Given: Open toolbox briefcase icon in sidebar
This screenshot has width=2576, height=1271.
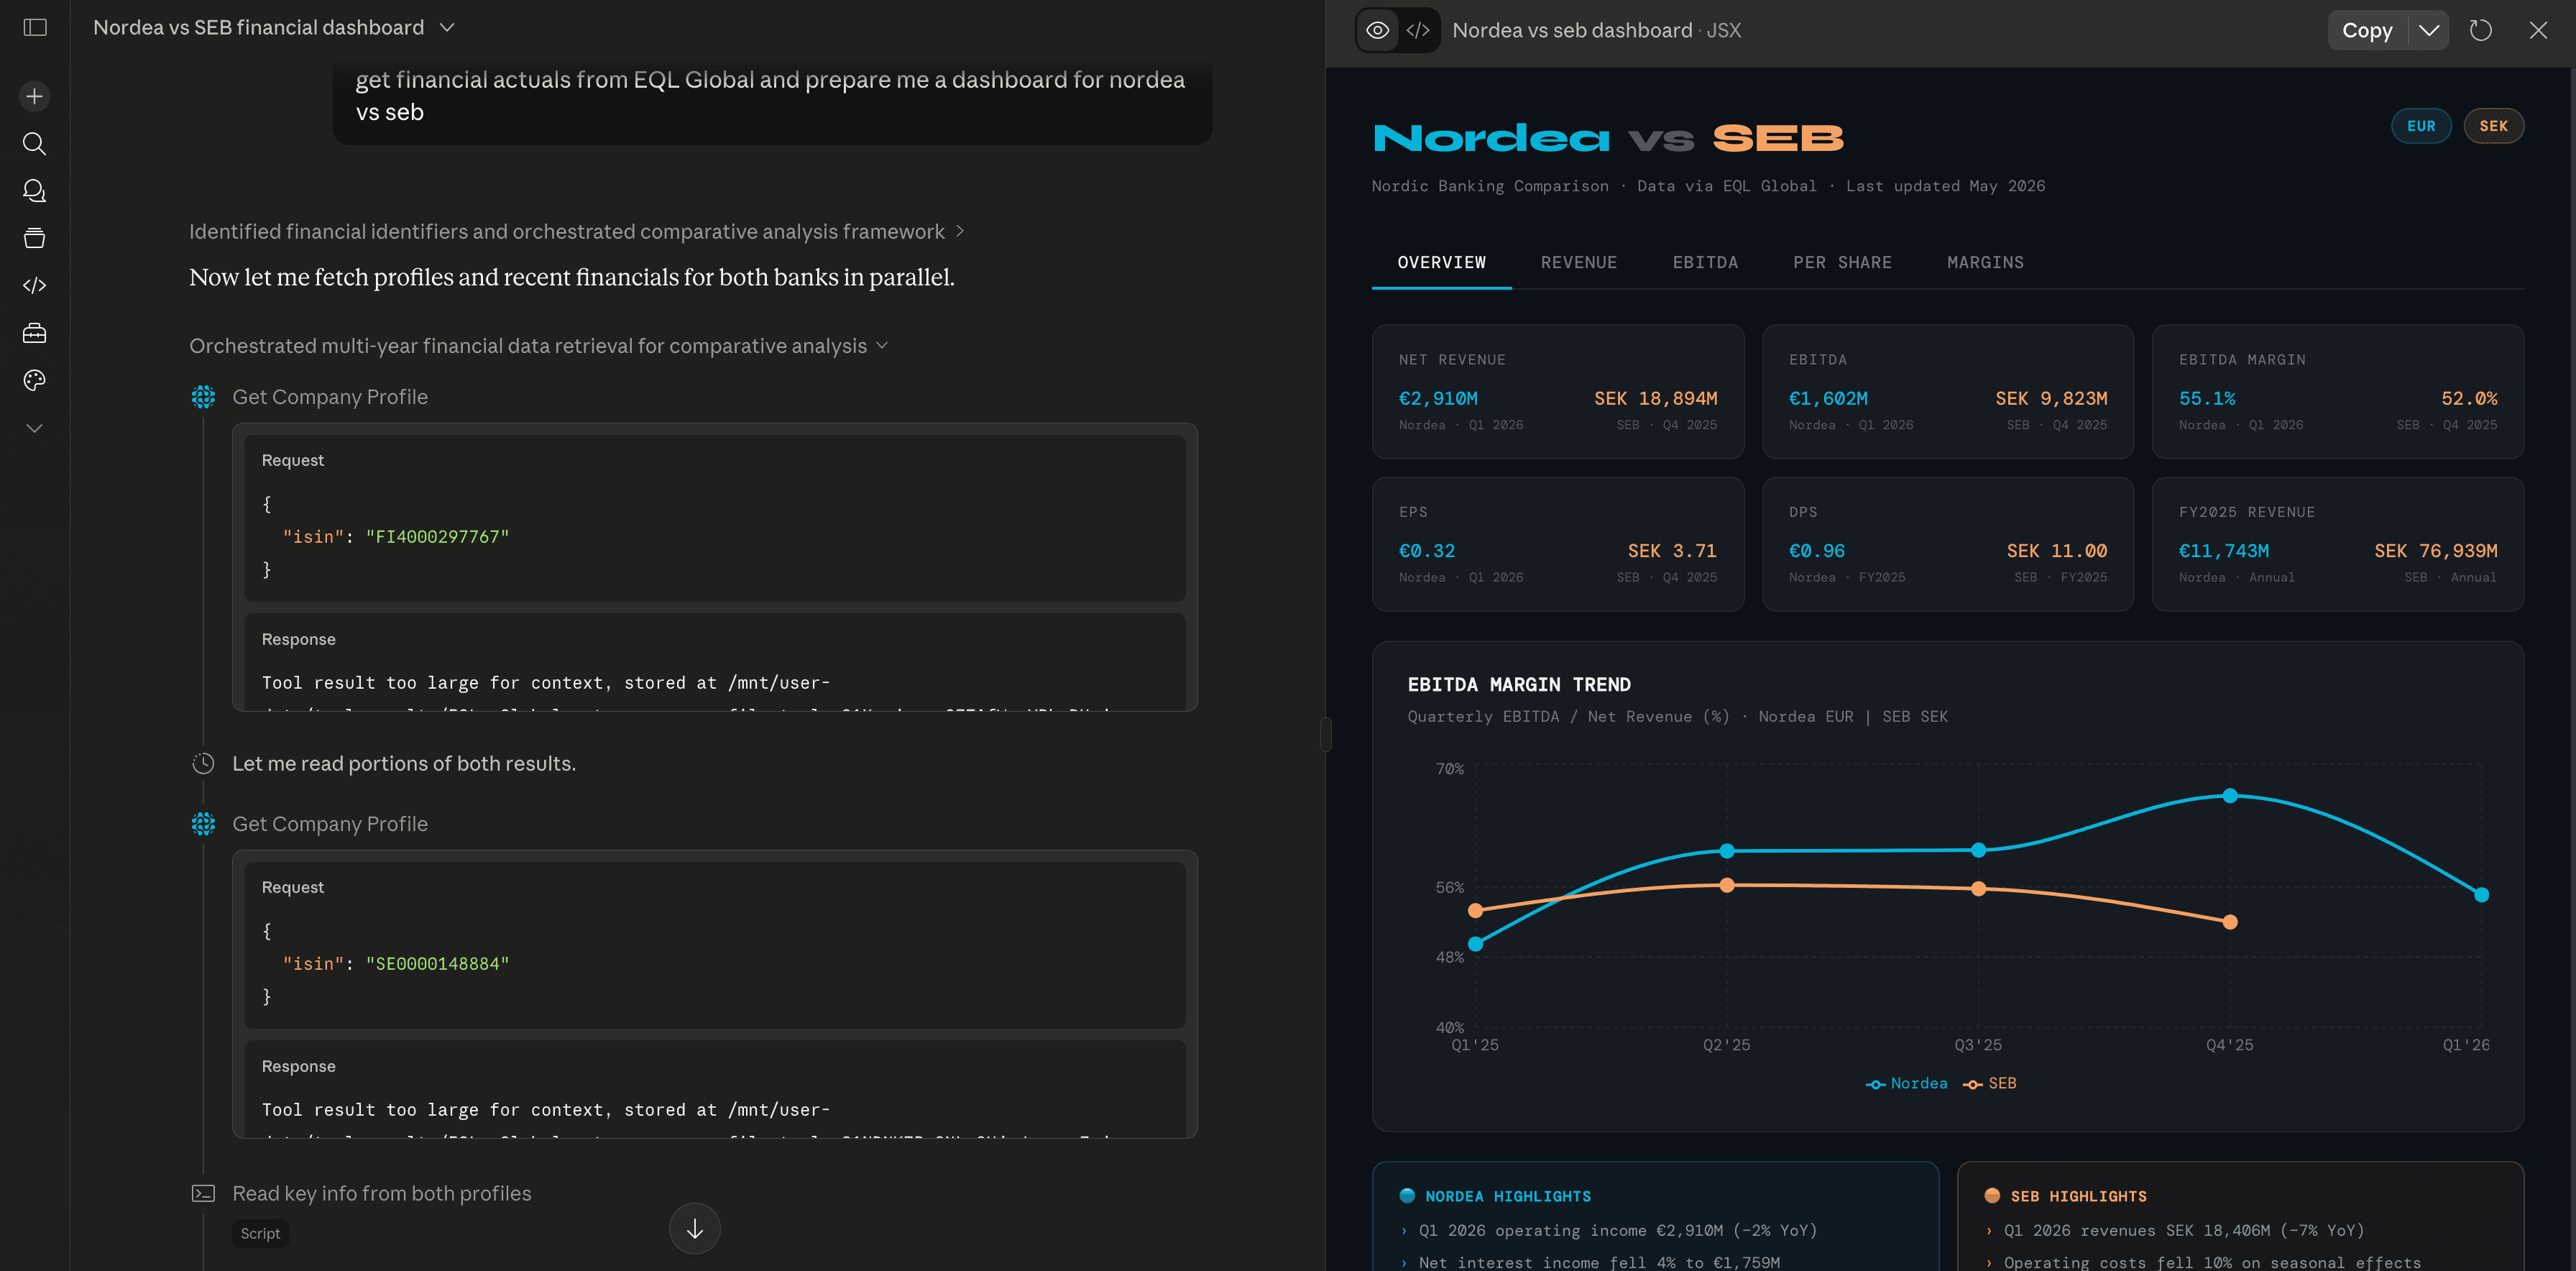Looking at the screenshot, I should pyautogui.click(x=35, y=333).
